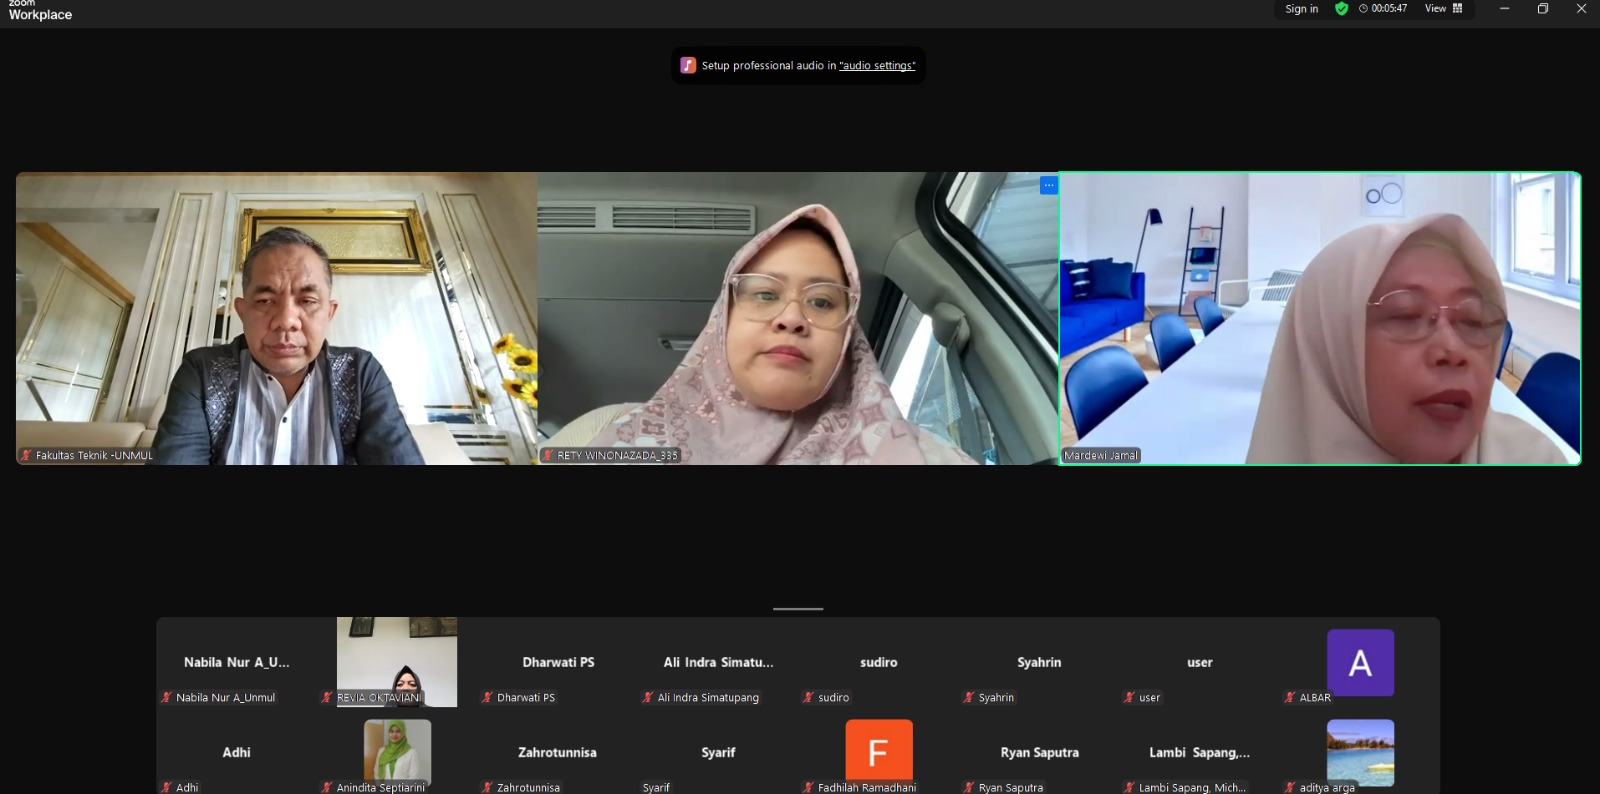Click the Sign in button
This screenshot has height=794, width=1600.
(1301, 9)
